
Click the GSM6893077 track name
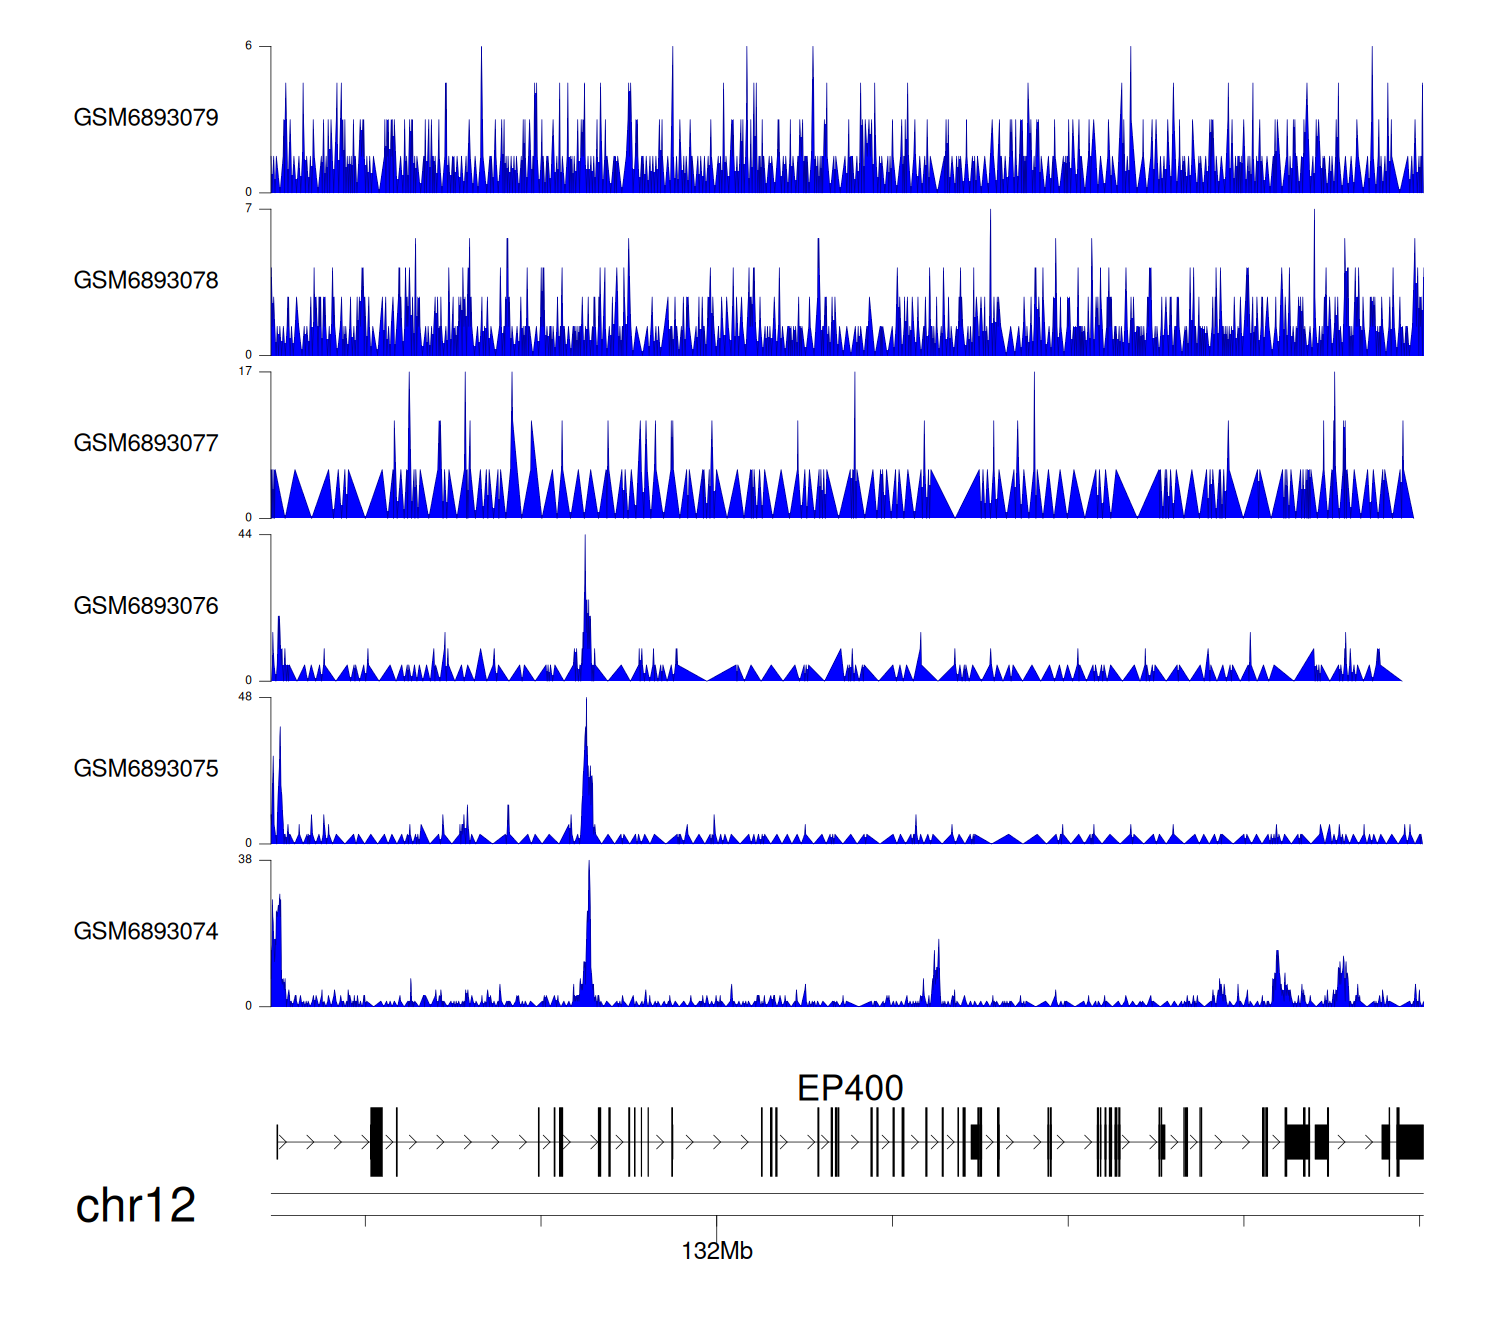[146, 444]
